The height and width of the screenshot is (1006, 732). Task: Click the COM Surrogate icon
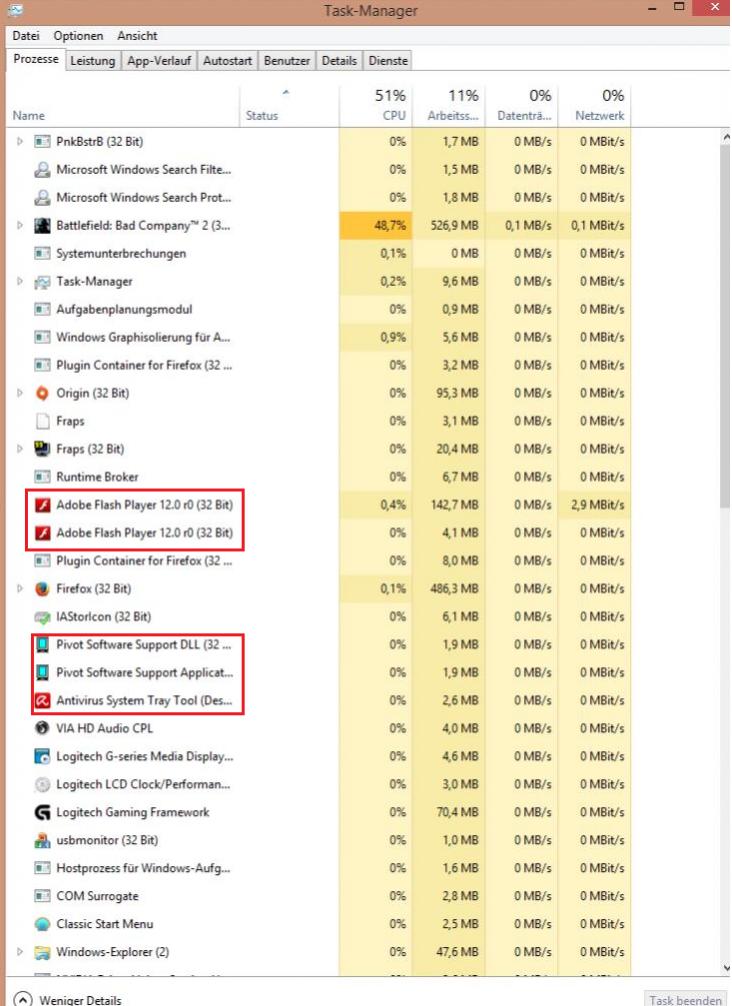[42, 896]
